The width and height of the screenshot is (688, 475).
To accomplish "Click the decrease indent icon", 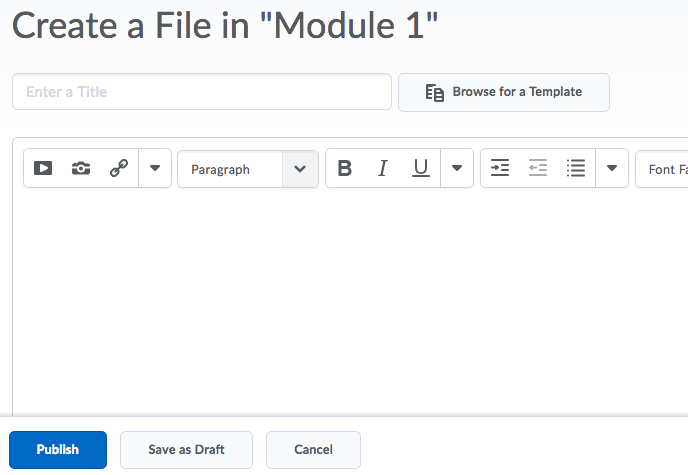I will click(x=538, y=169).
